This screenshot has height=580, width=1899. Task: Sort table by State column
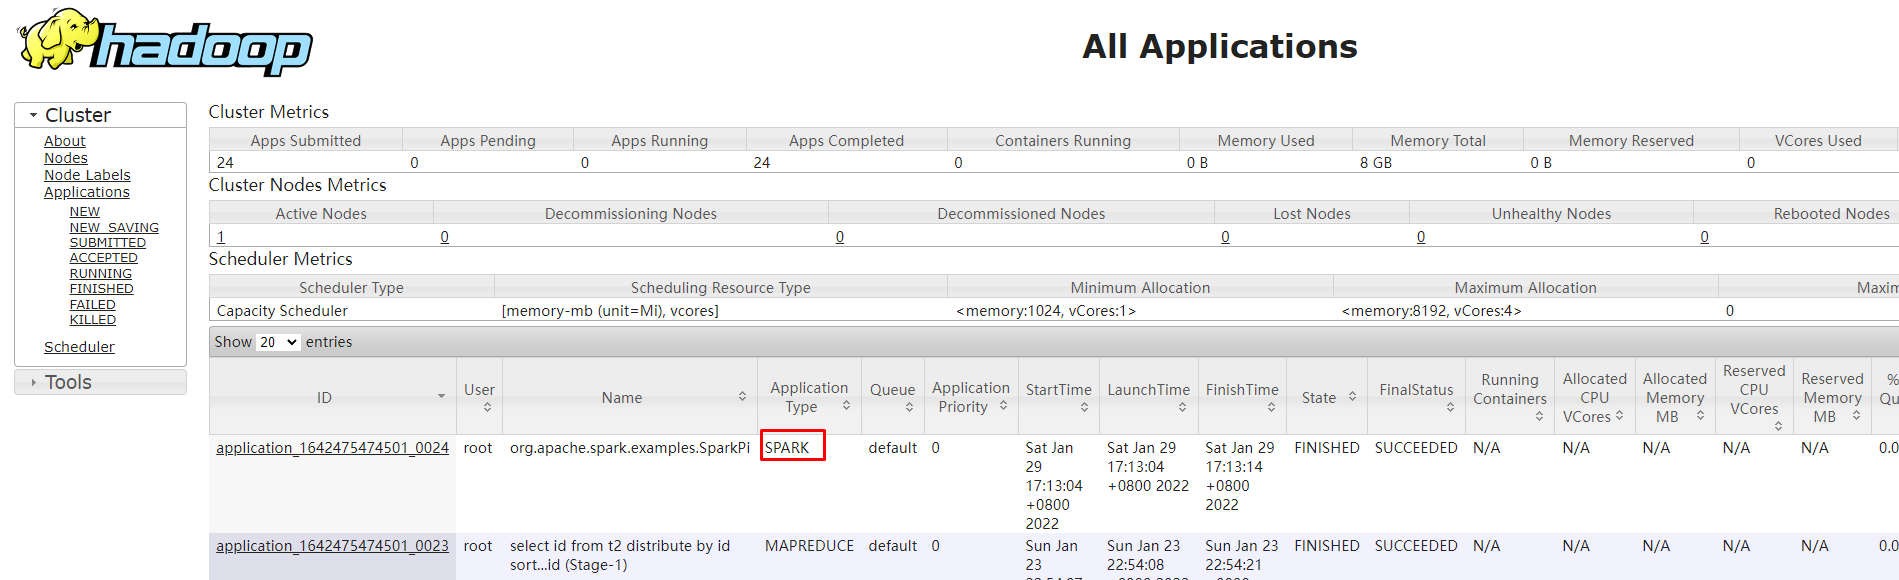coord(1328,397)
